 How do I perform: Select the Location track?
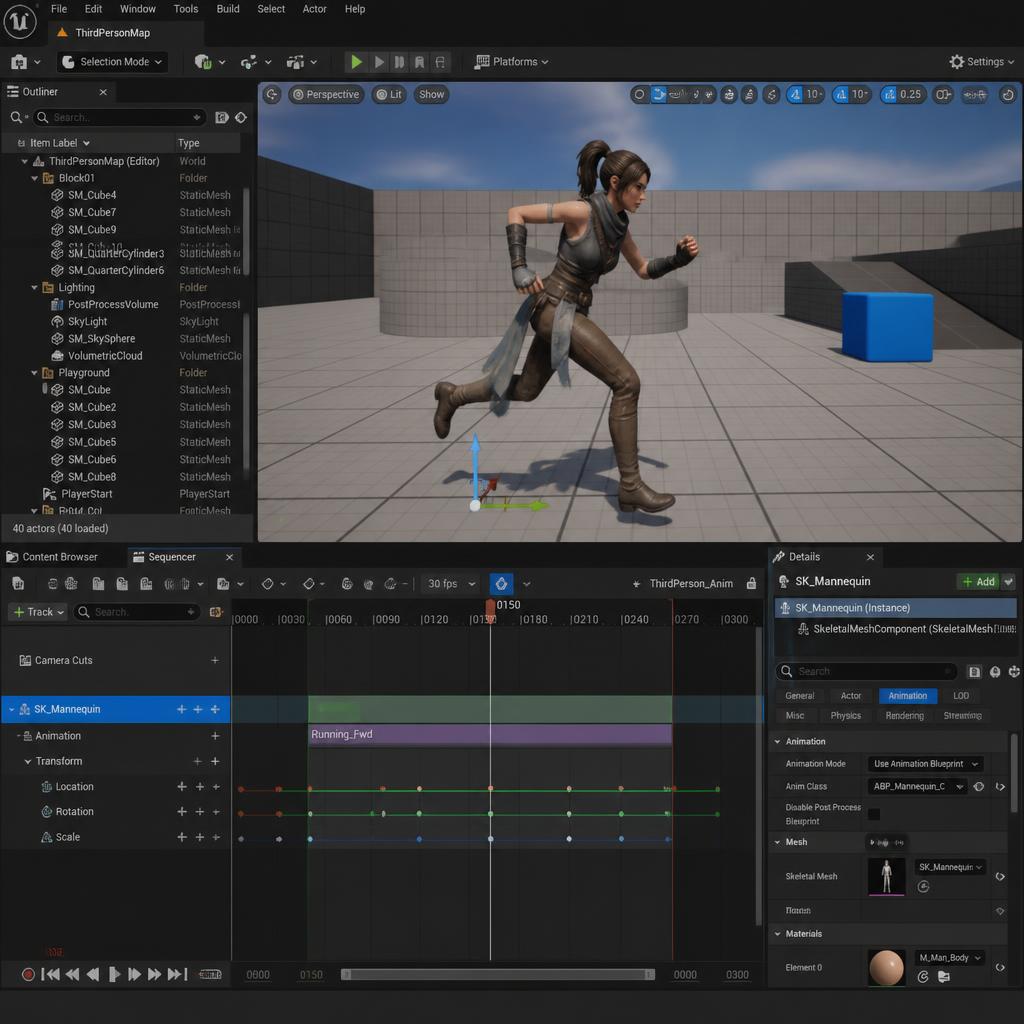tap(74, 787)
